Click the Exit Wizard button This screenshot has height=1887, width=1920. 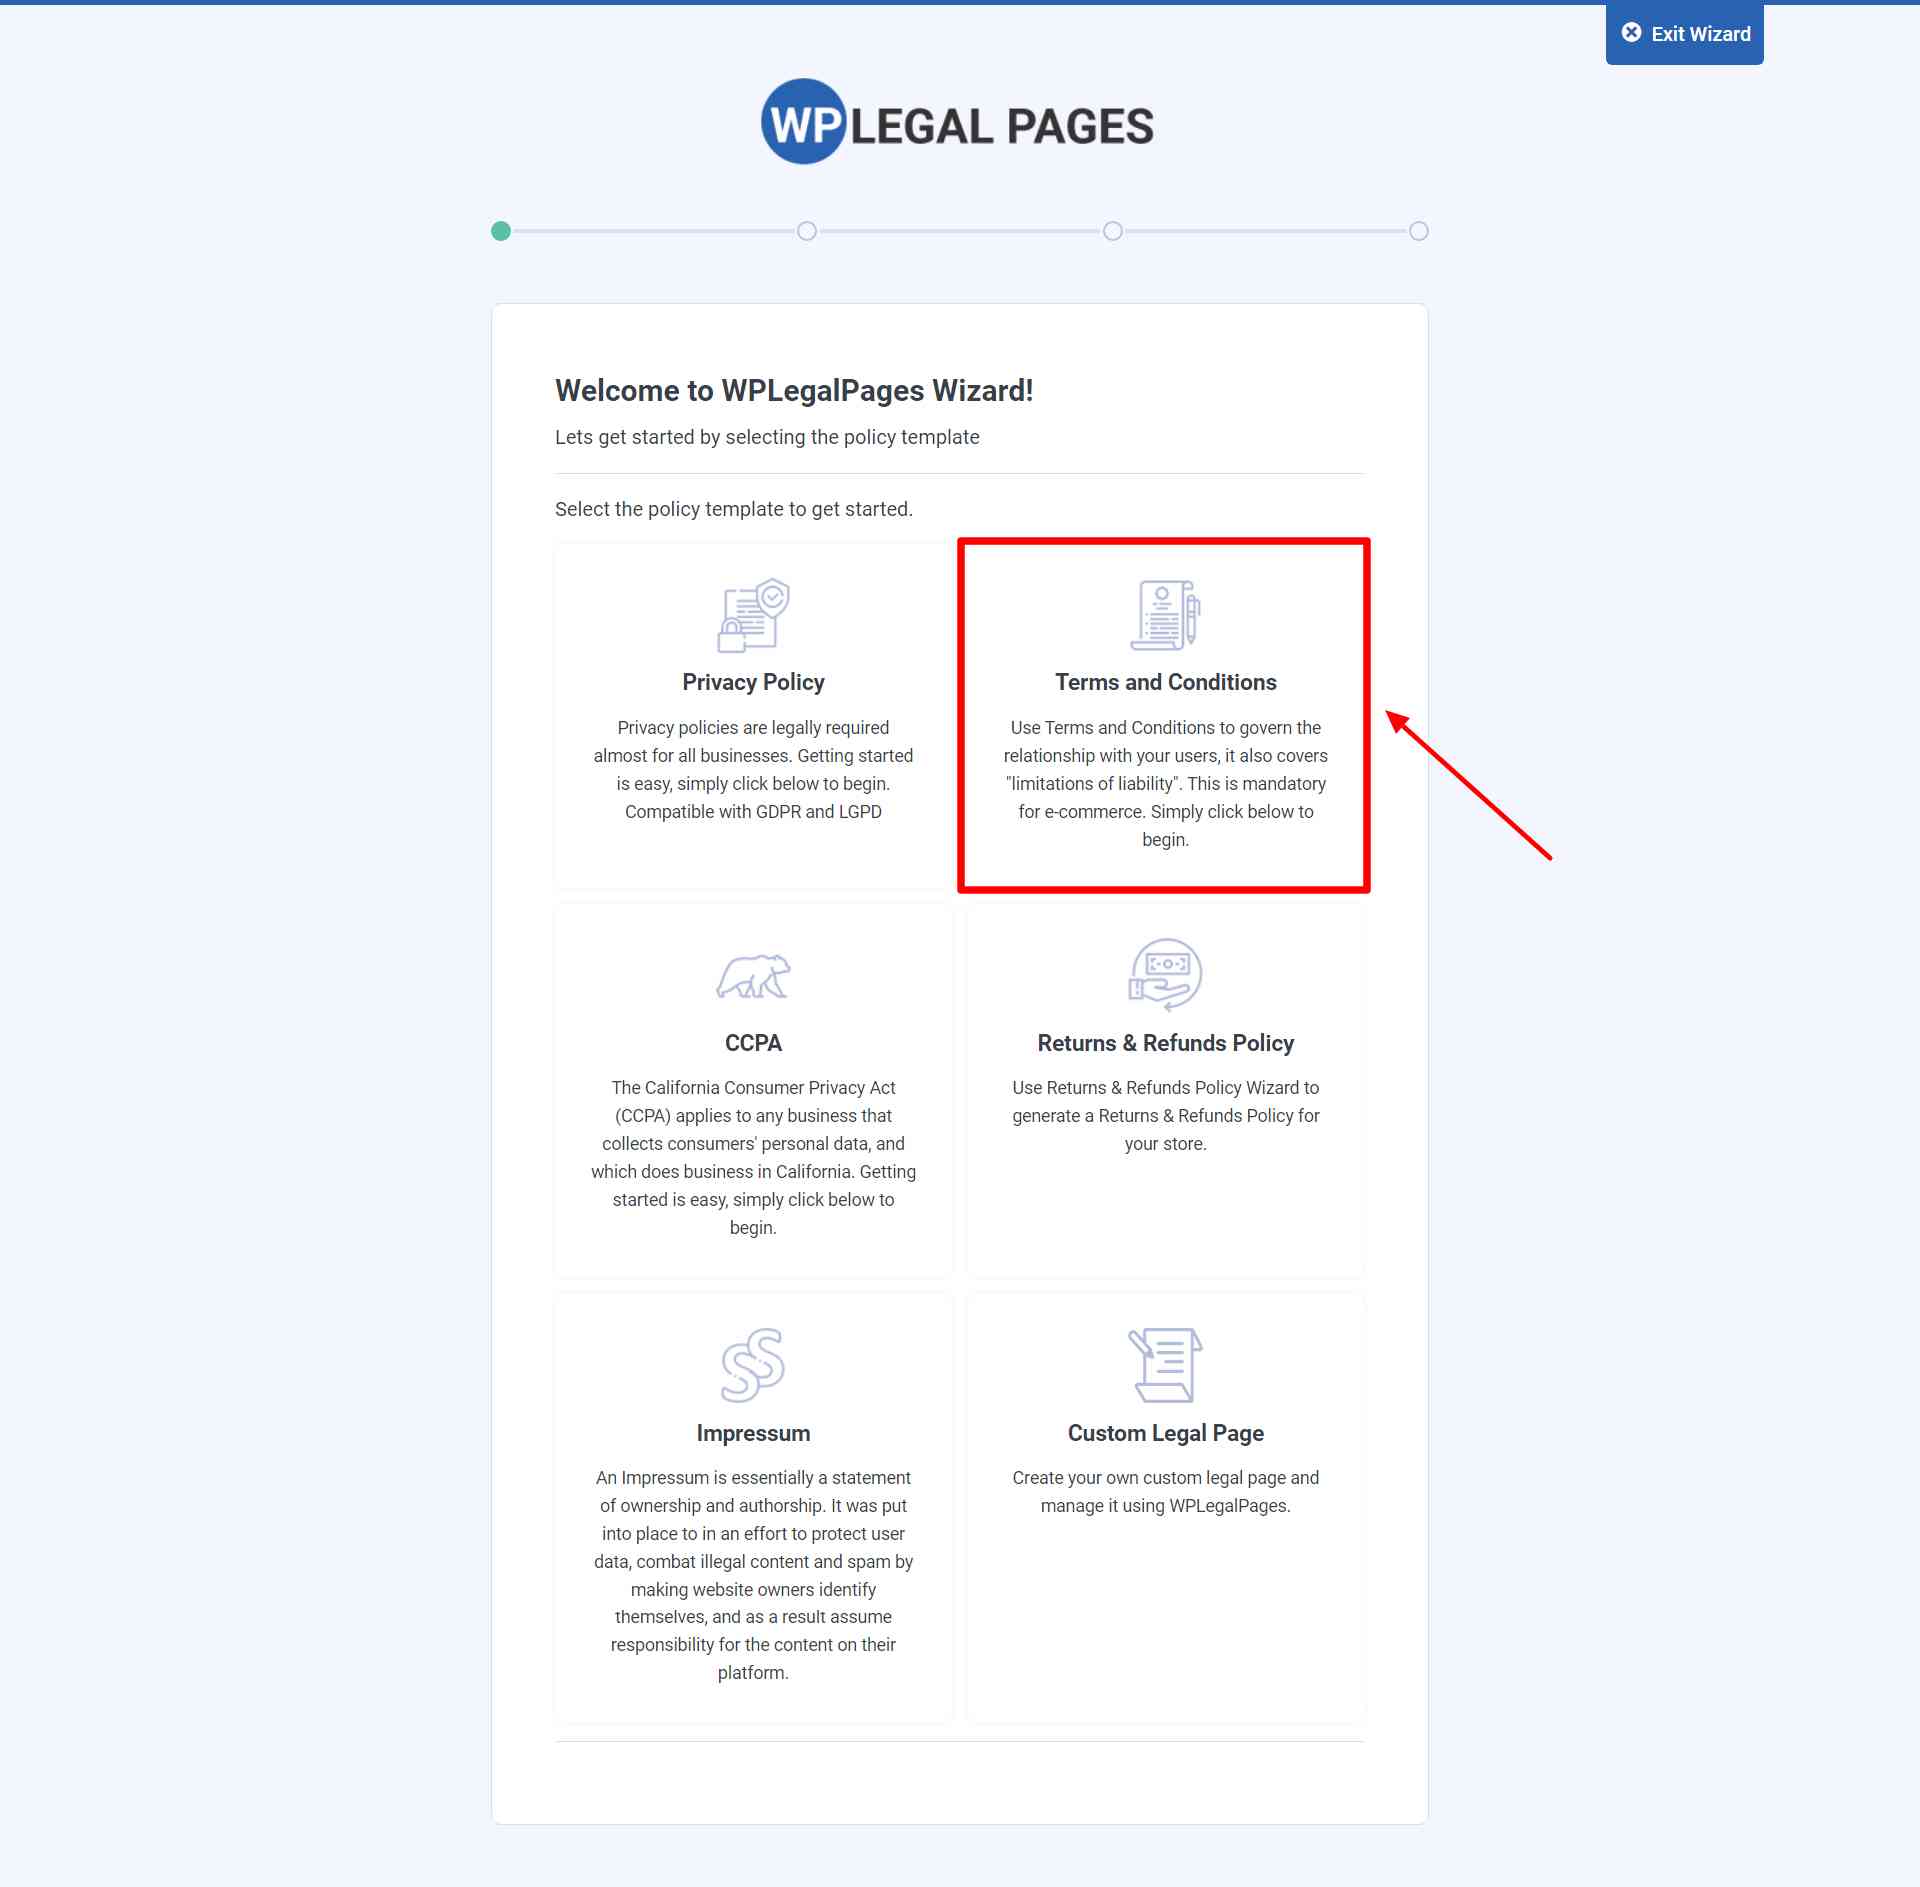tap(1684, 34)
